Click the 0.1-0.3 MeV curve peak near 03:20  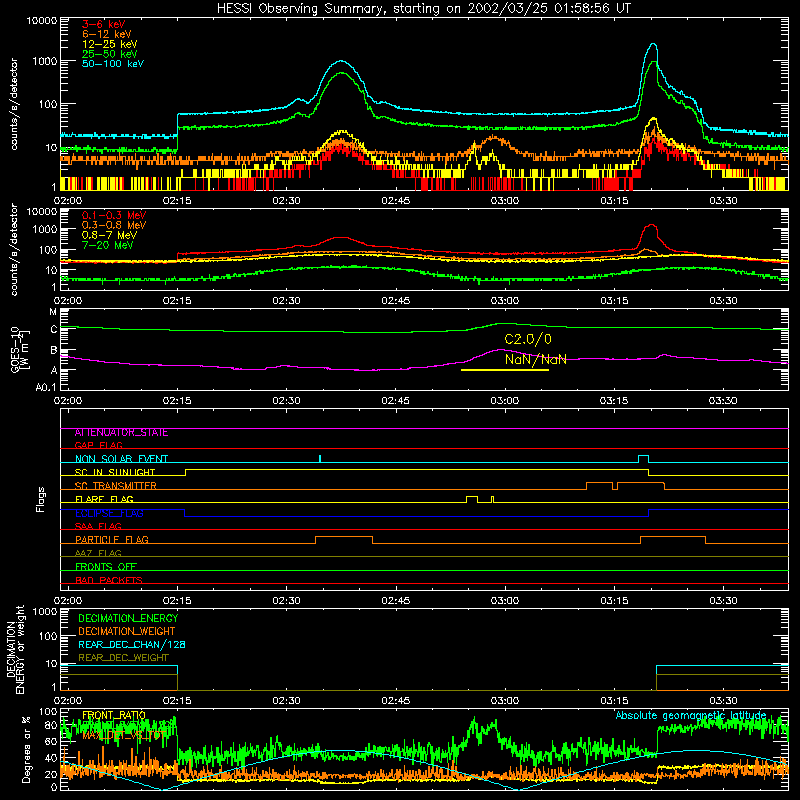click(651, 226)
